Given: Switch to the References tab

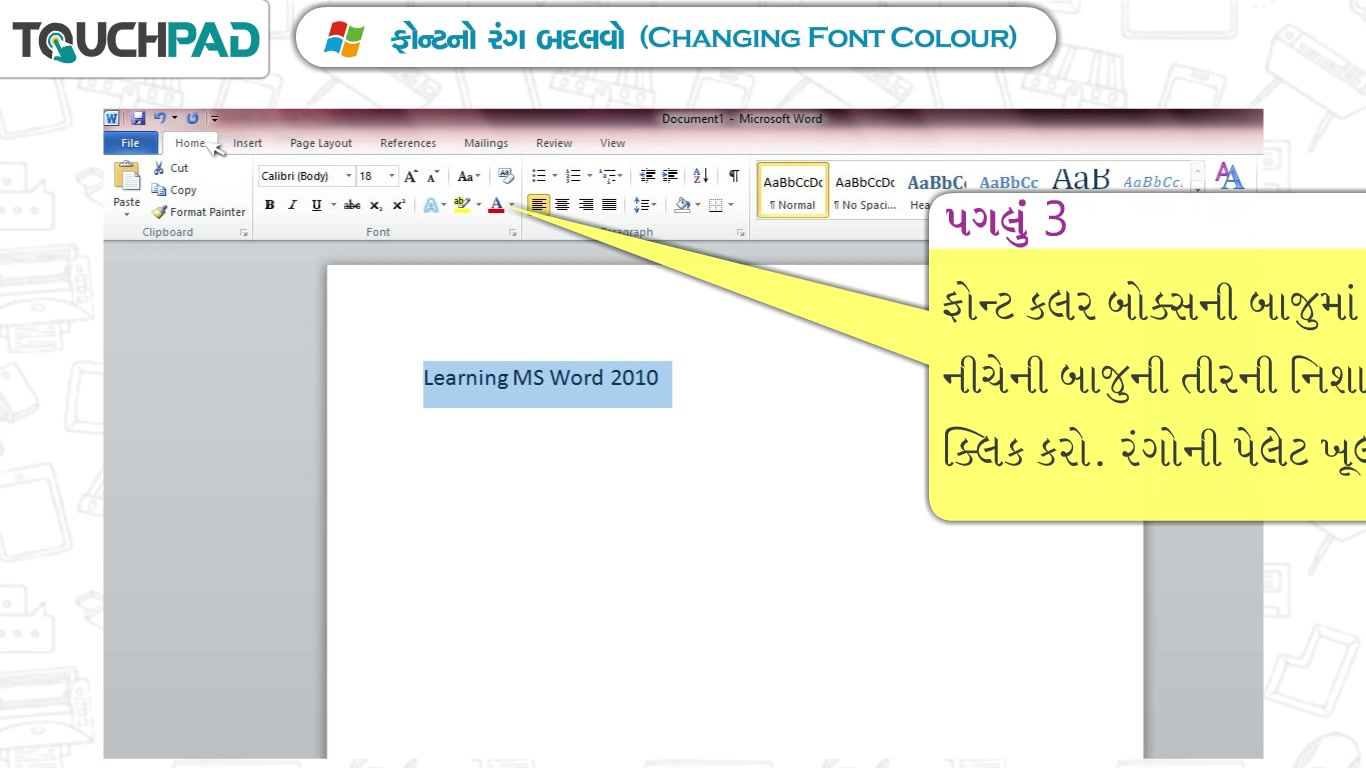Looking at the screenshot, I should 408,143.
